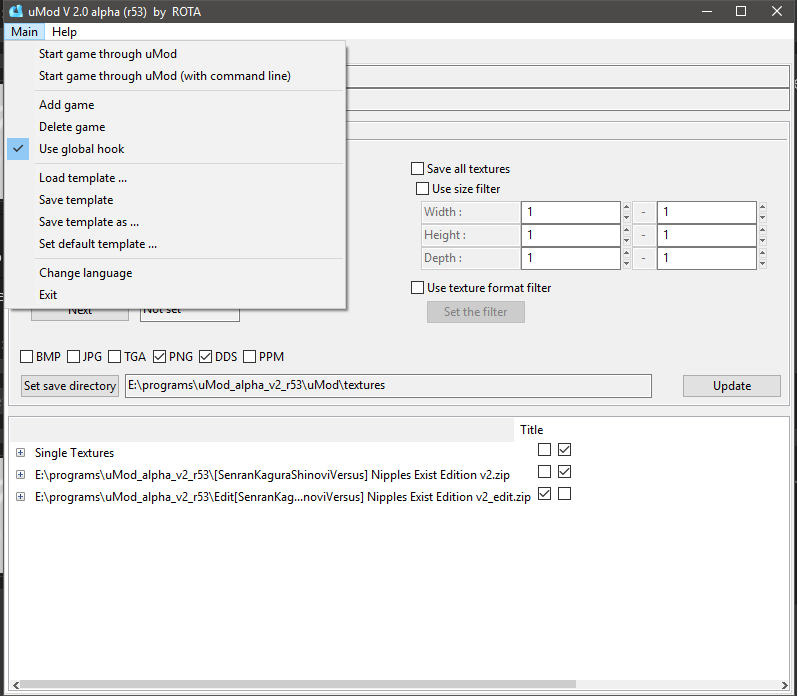Choose Start game through uMod

pyautogui.click(x=108, y=54)
